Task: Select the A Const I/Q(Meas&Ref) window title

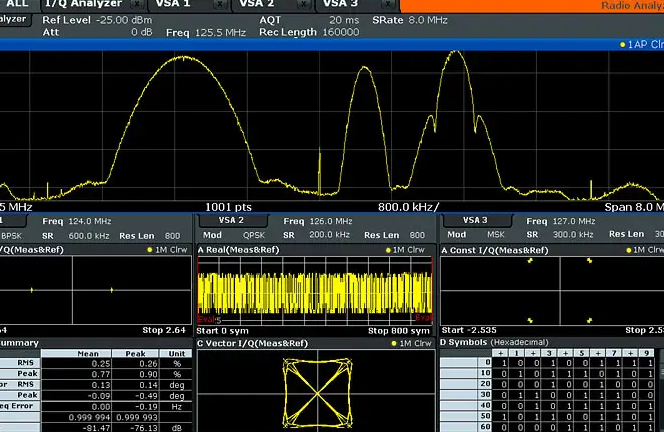Action: pos(495,250)
